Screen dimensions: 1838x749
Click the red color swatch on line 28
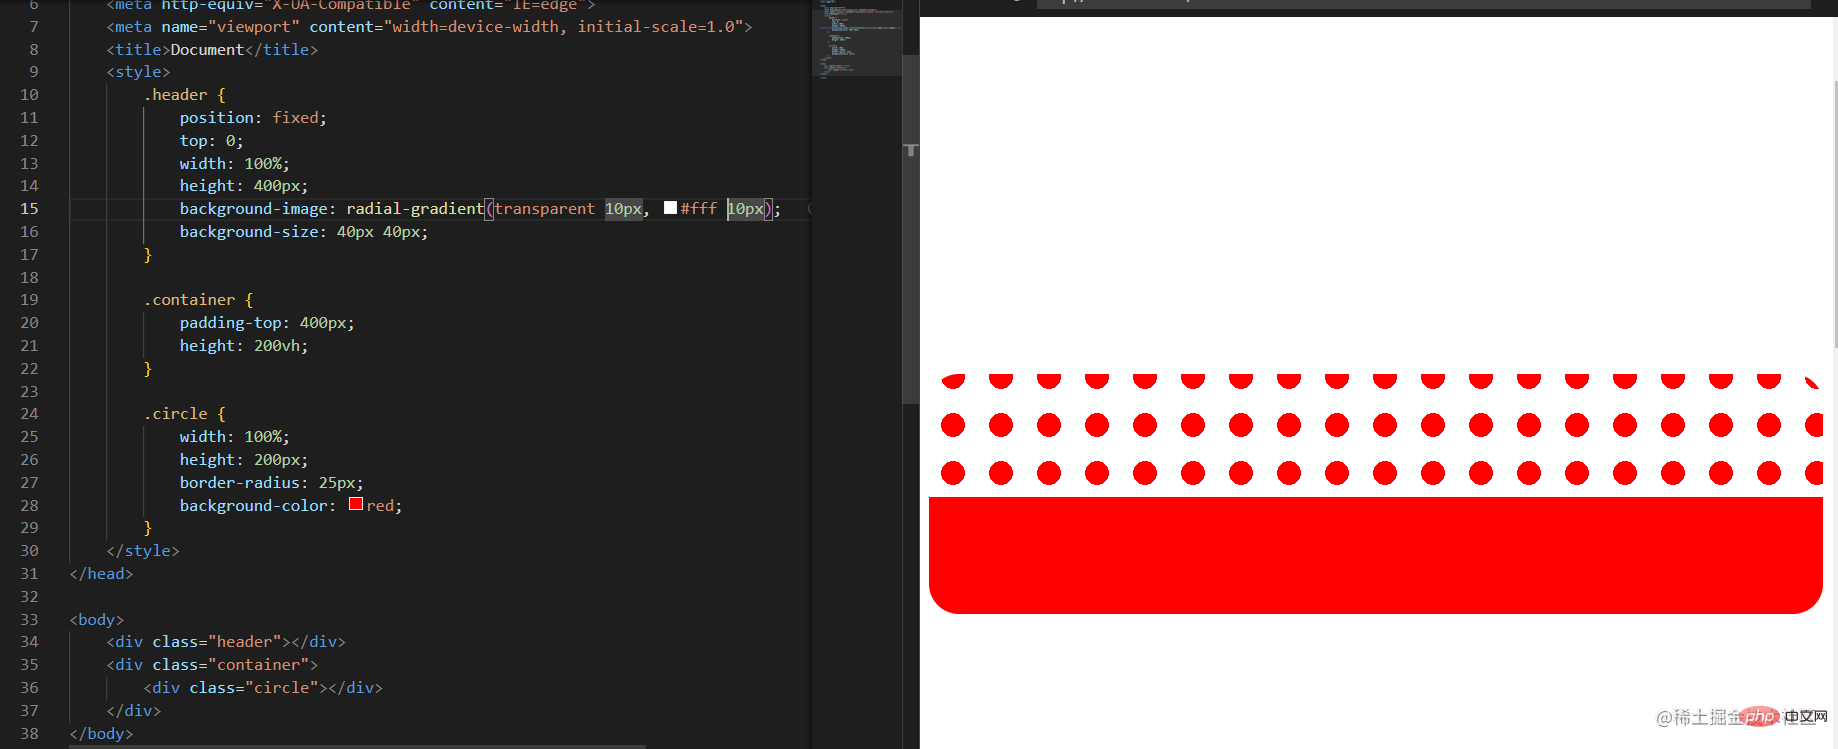[x=355, y=504]
